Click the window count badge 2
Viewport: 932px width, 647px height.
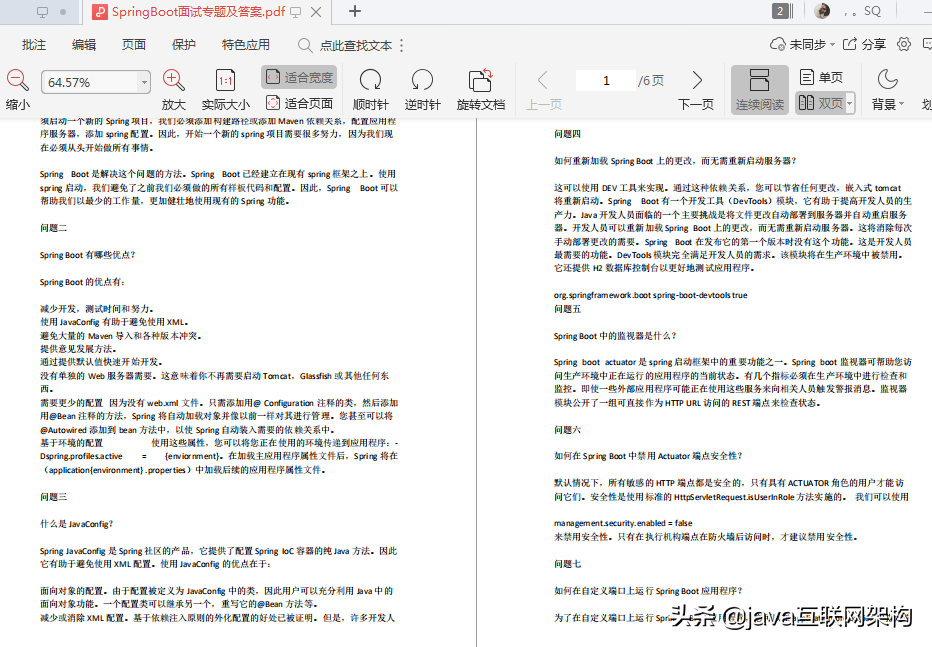coord(780,11)
